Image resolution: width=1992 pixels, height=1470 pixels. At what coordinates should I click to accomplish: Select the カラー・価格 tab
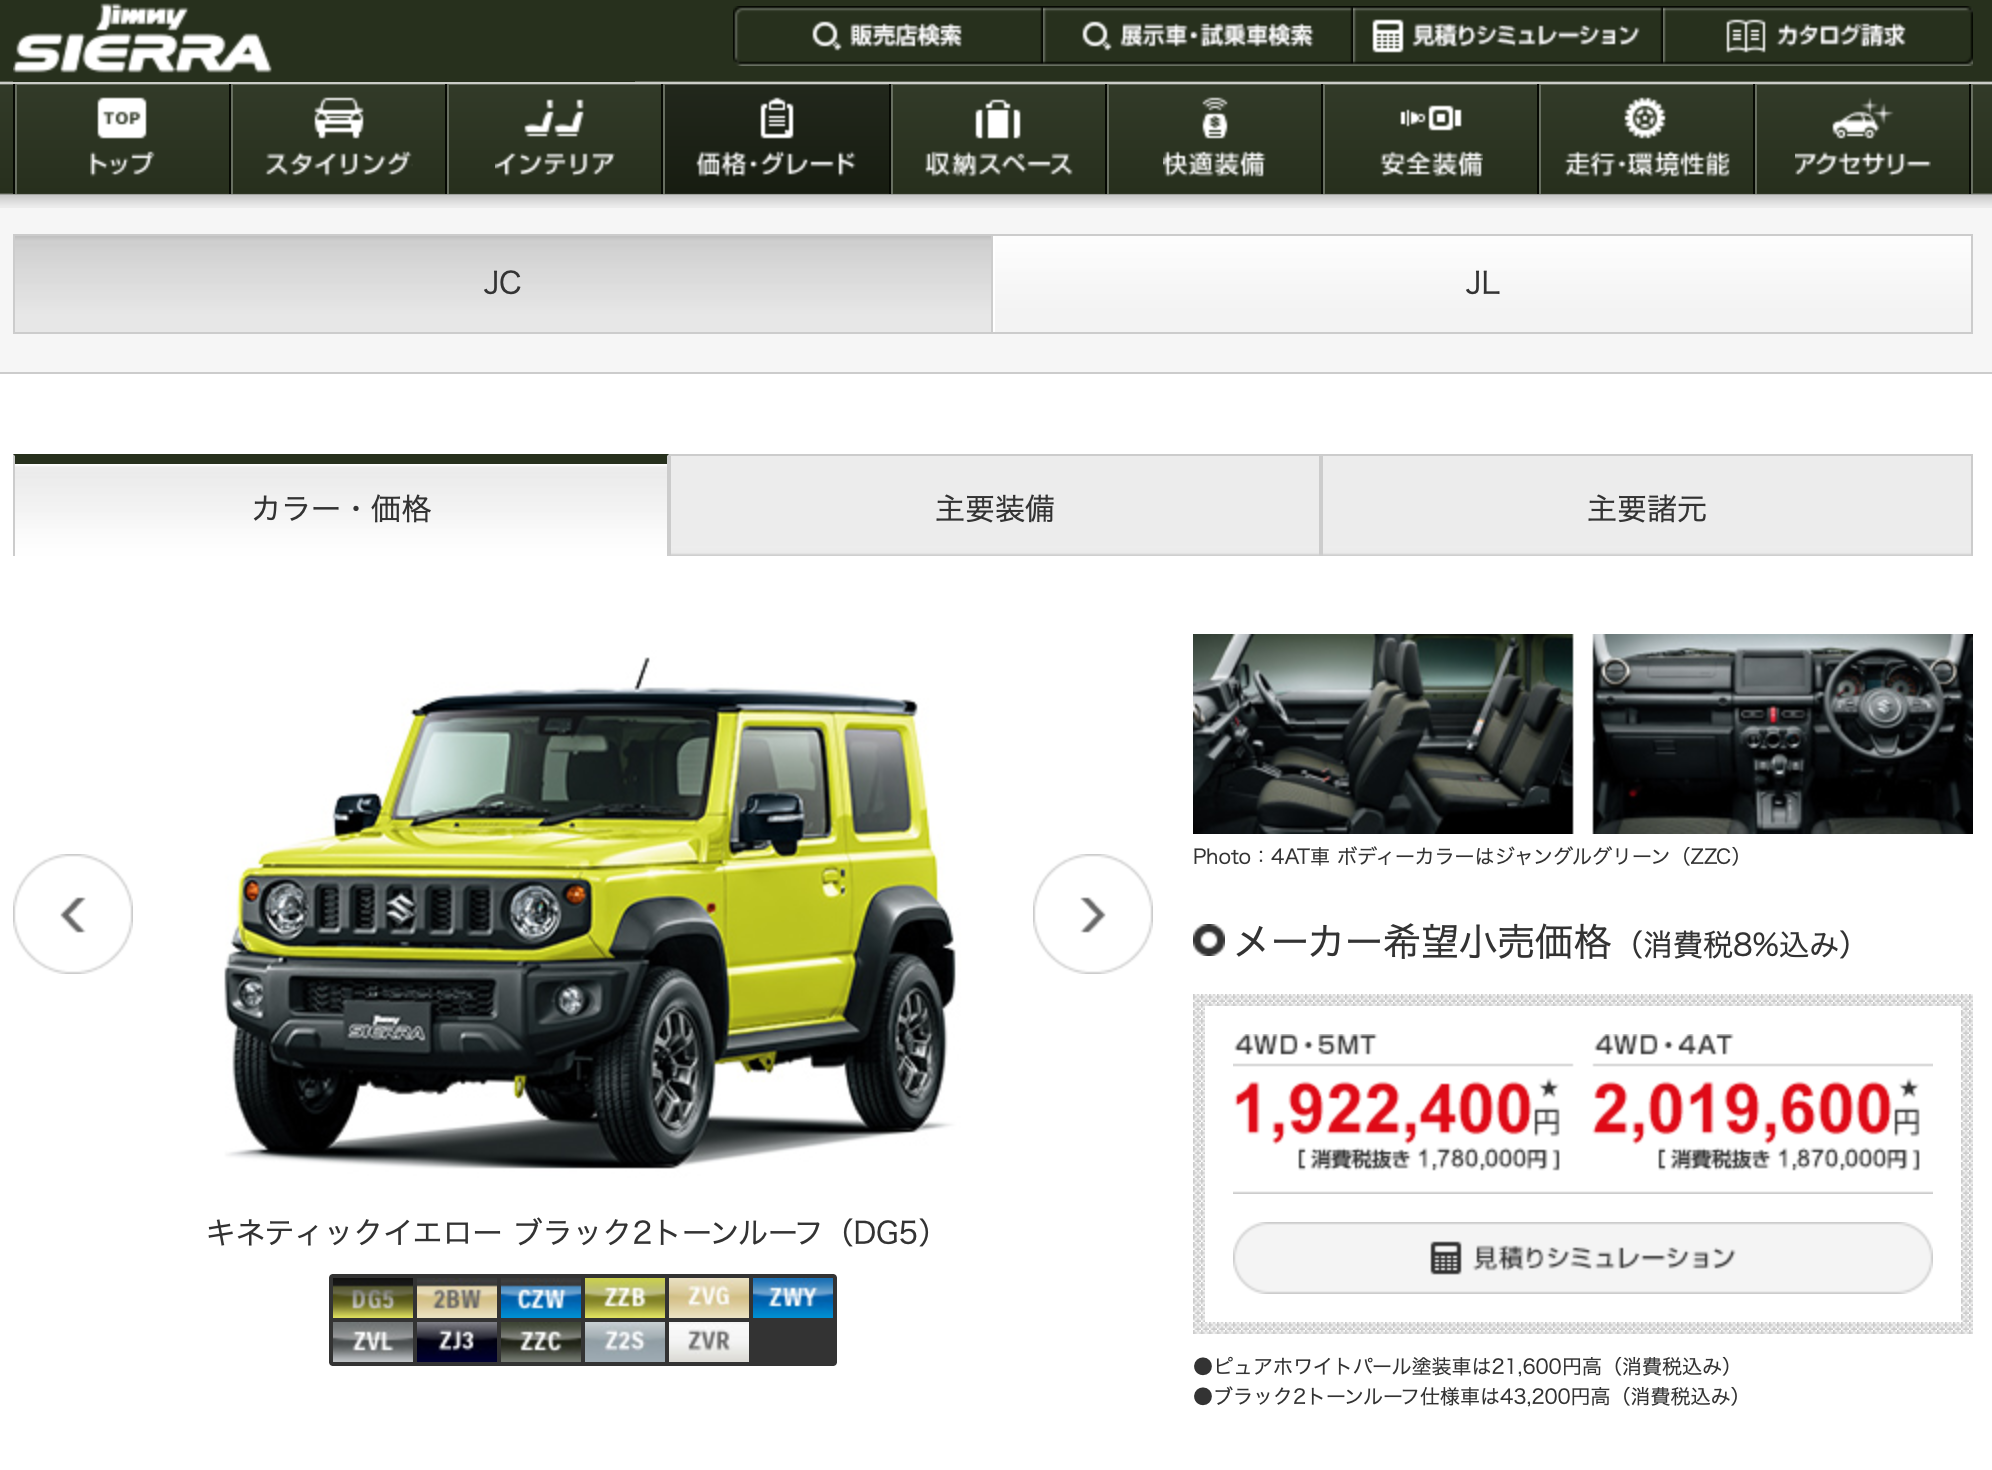pos(341,507)
